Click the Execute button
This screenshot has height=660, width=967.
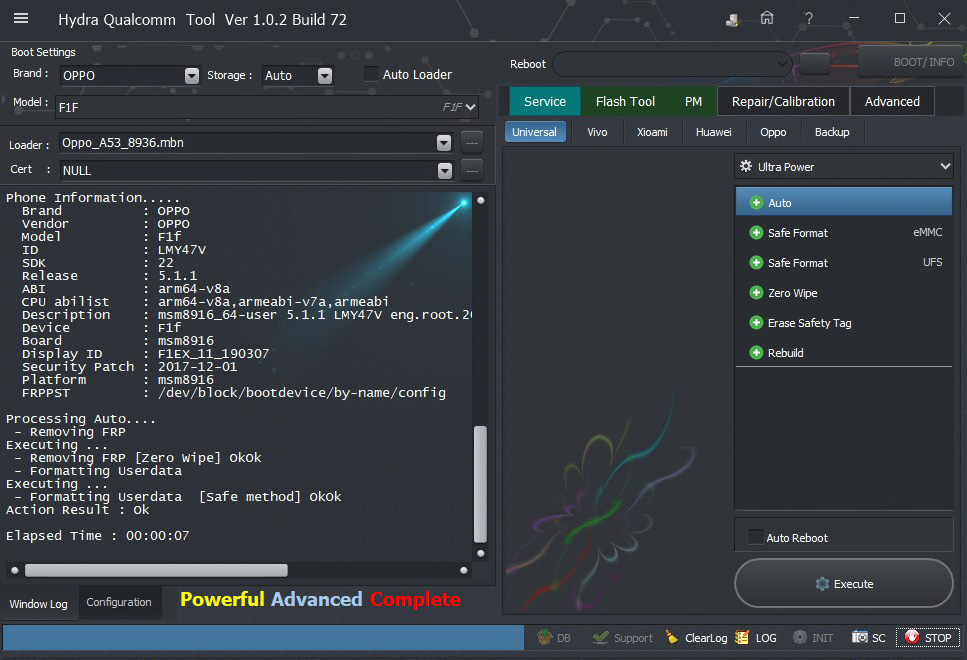(x=844, y=583)
